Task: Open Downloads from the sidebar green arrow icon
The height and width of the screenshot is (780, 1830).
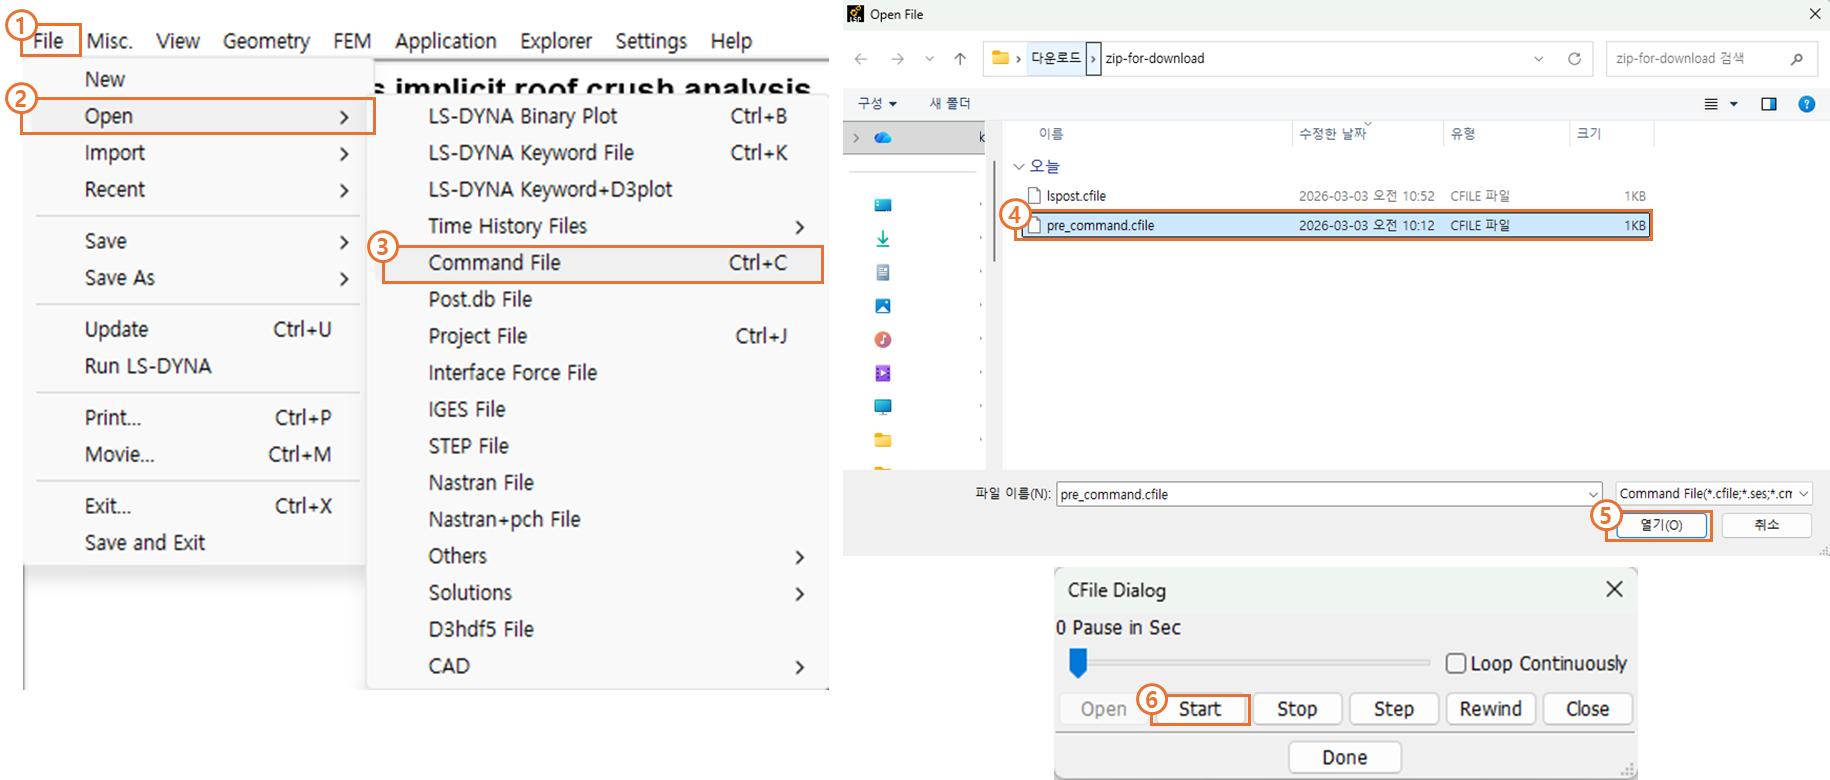Action: (x=883, y=239)
